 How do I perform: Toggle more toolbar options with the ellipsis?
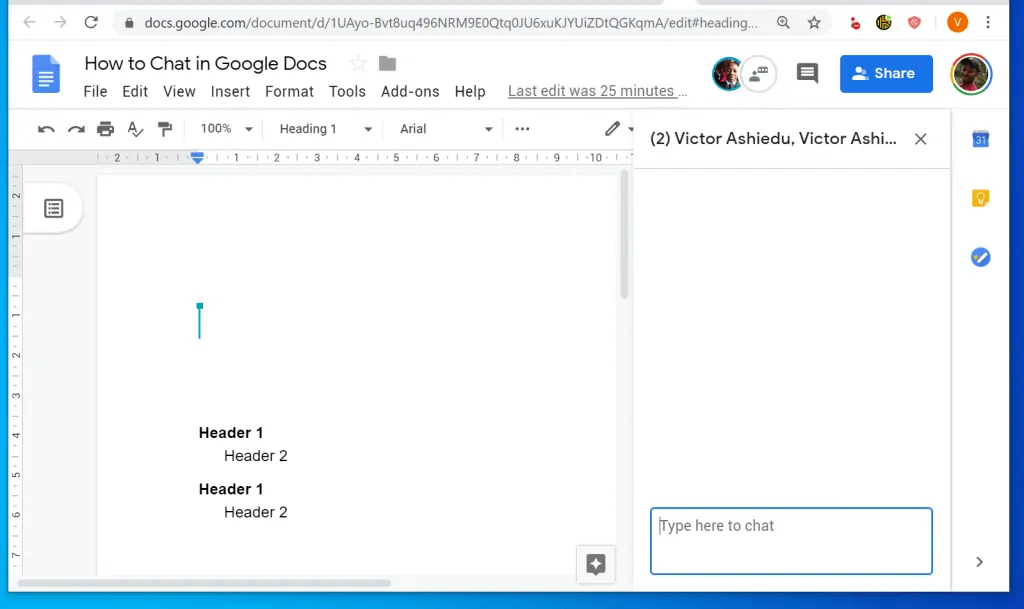click(521, 129)
